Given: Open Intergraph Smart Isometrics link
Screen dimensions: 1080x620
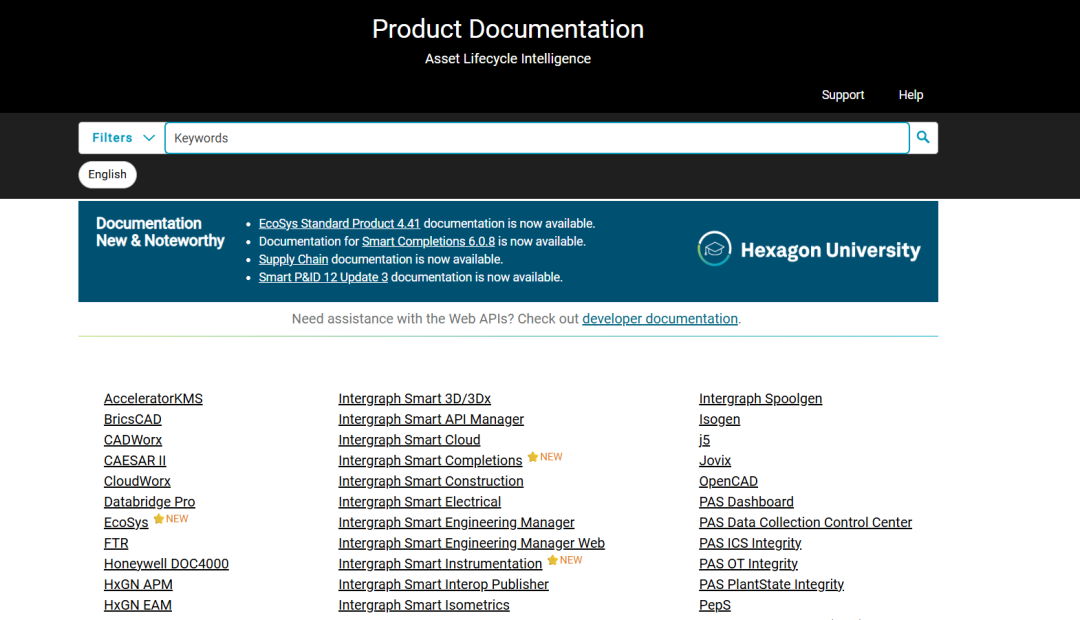Looking at the screenshot, I should 424,605.
